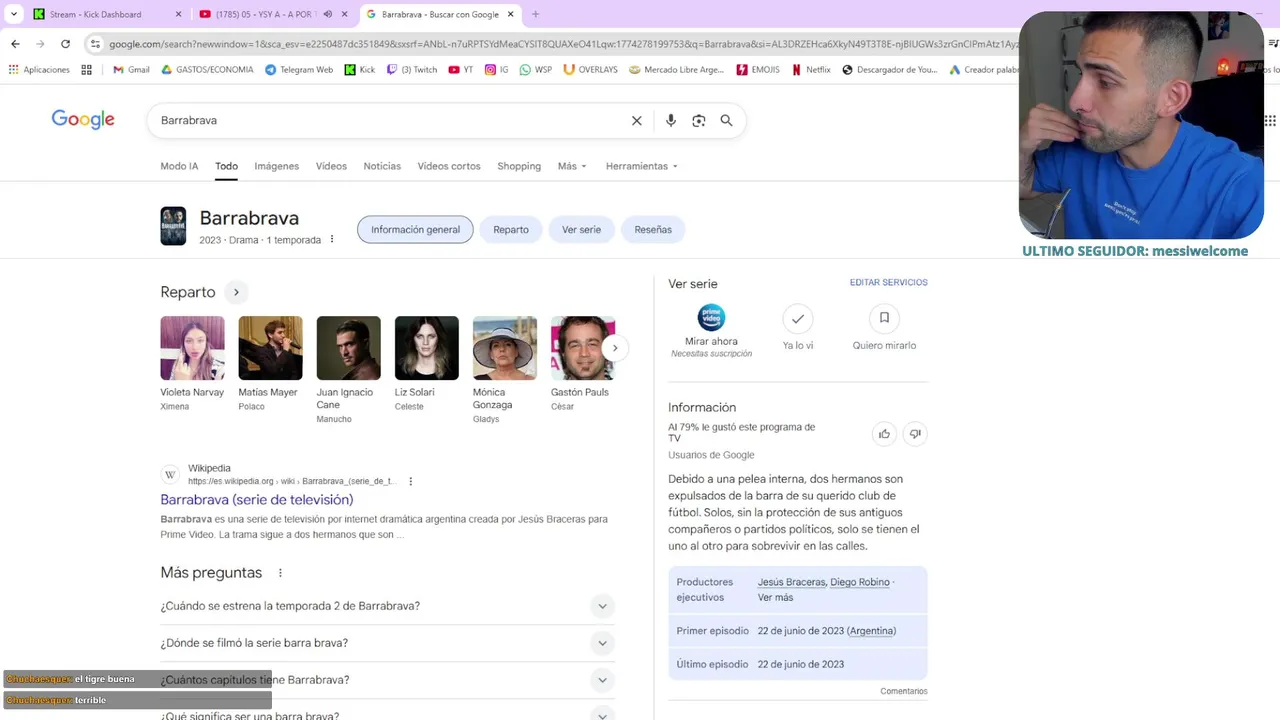Submit search with magnifier icon
This screenshot has height=720, width=1280.
click(x=727, y=120)
